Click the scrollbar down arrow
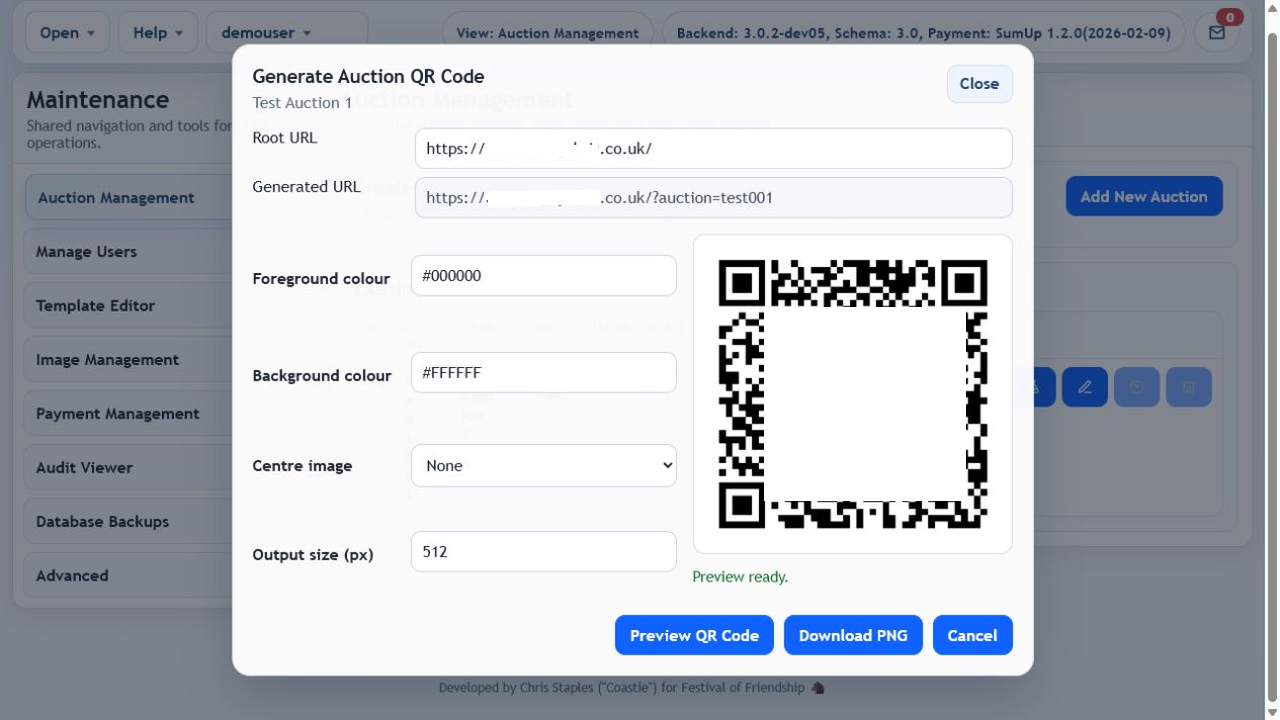The height and width of the screenshot is (720, 1280). pyautogui.click(x=1272, y=712)
